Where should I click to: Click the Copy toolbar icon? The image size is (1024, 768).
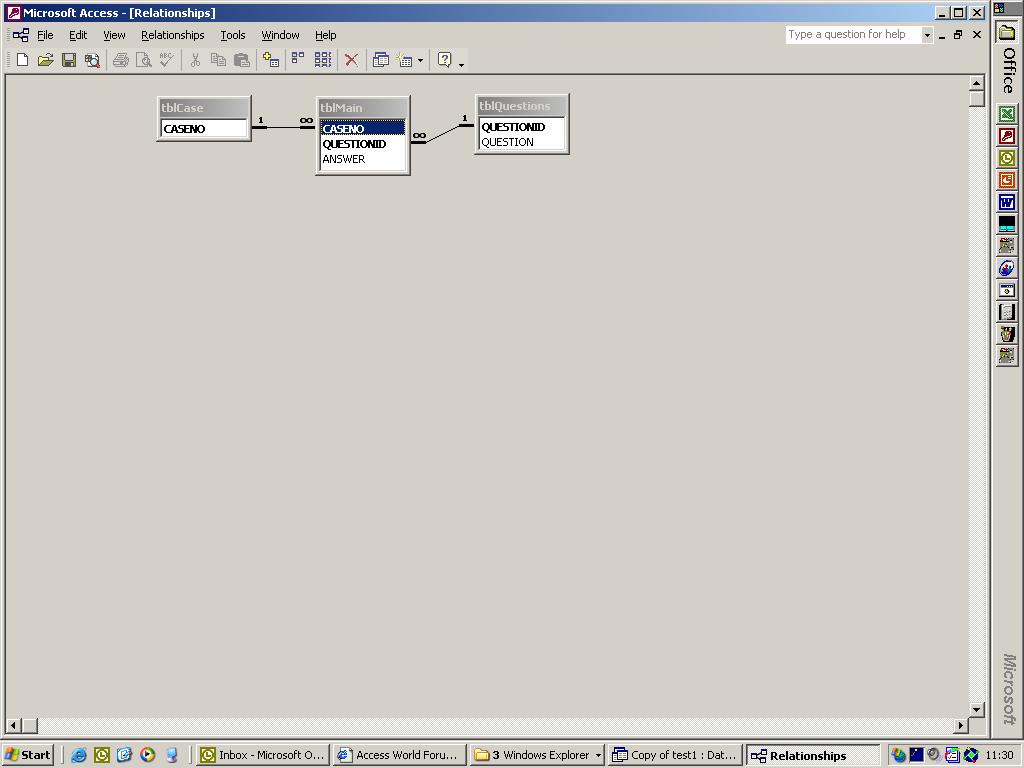[218, 60]
